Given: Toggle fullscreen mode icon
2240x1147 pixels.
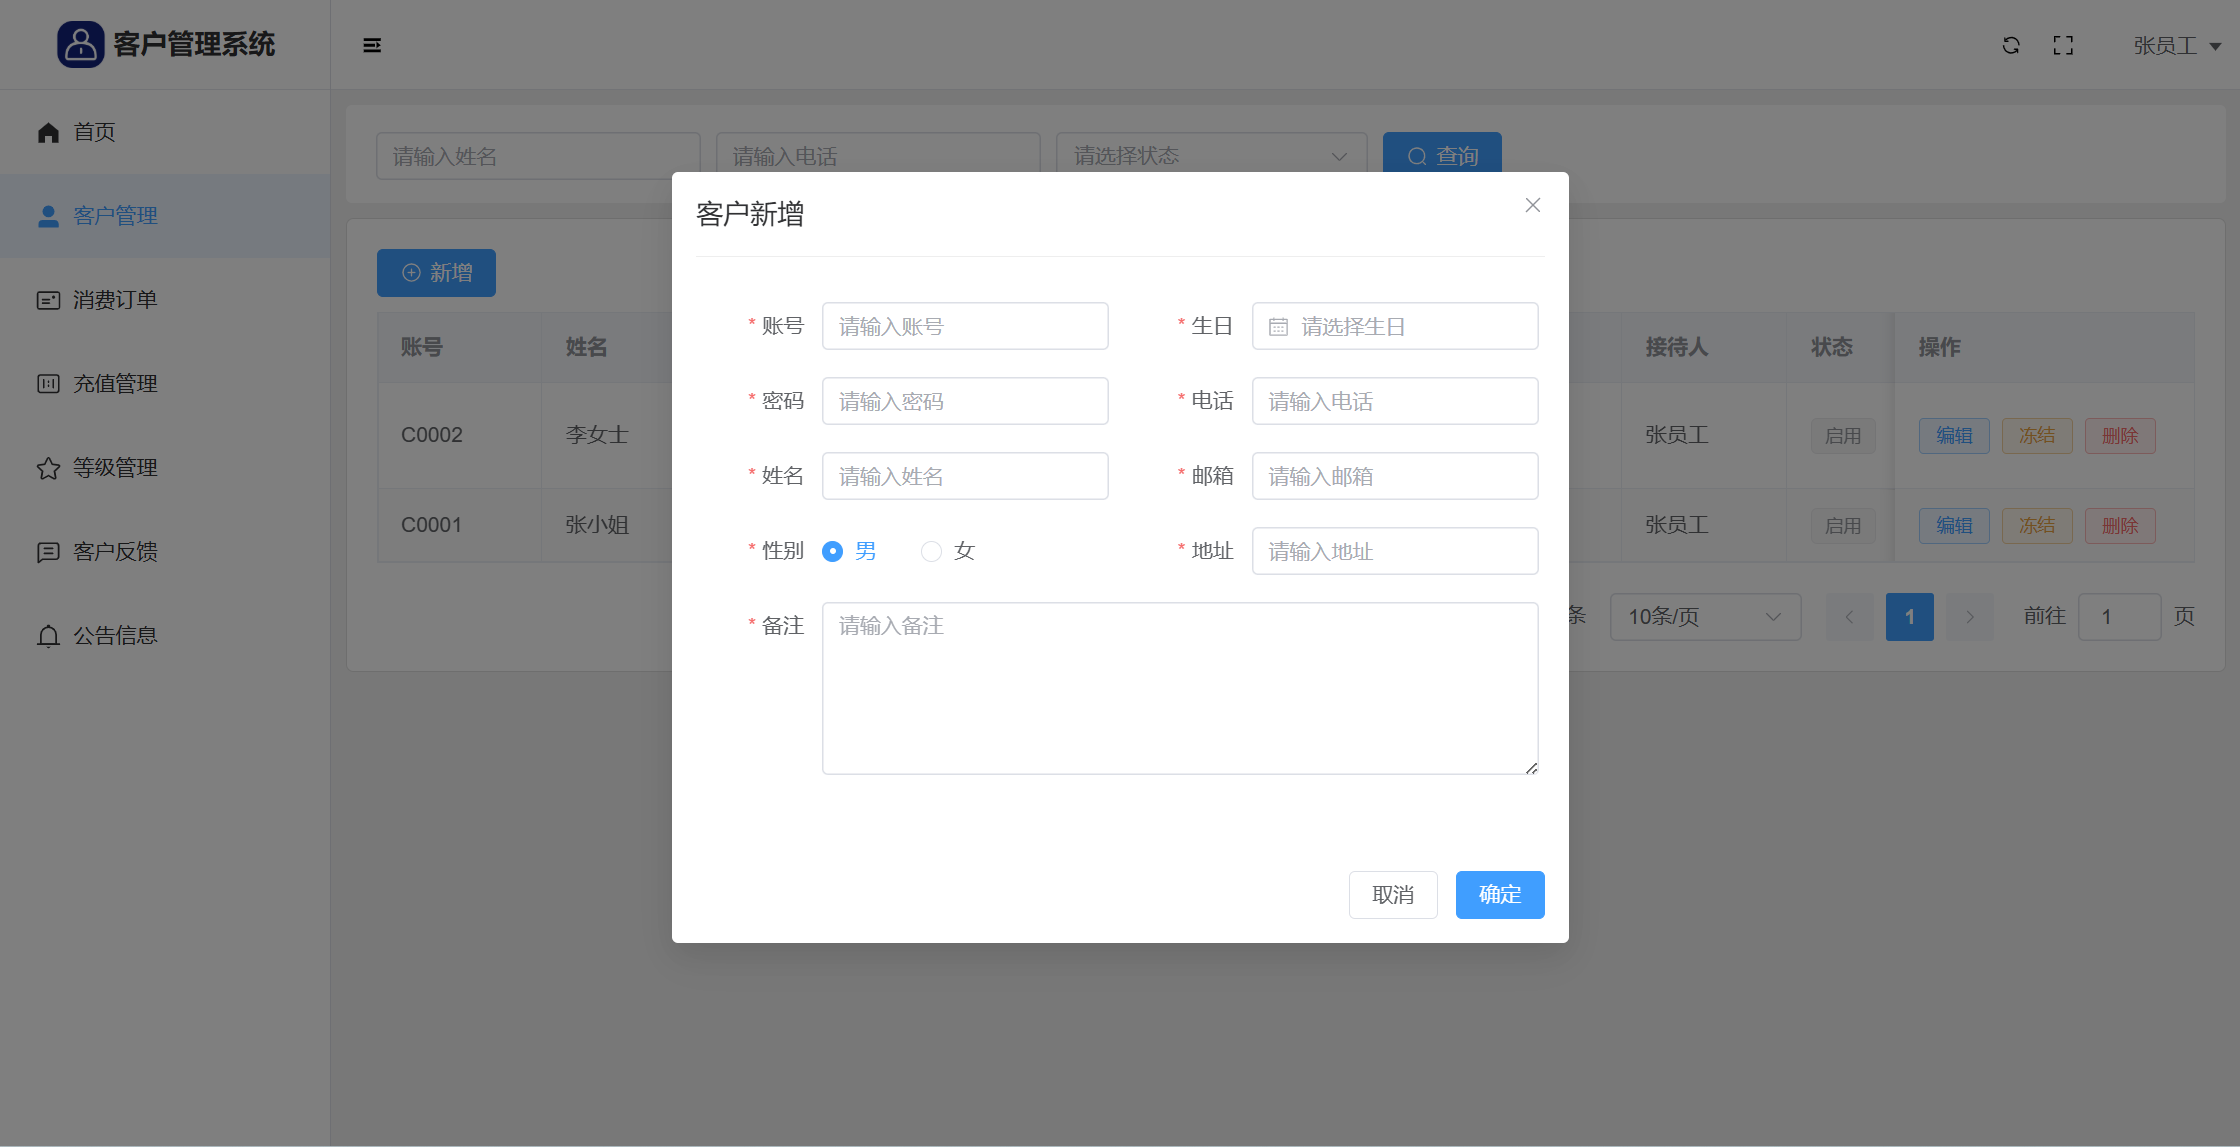Looking at the screenshot, I should point(2063,45).
